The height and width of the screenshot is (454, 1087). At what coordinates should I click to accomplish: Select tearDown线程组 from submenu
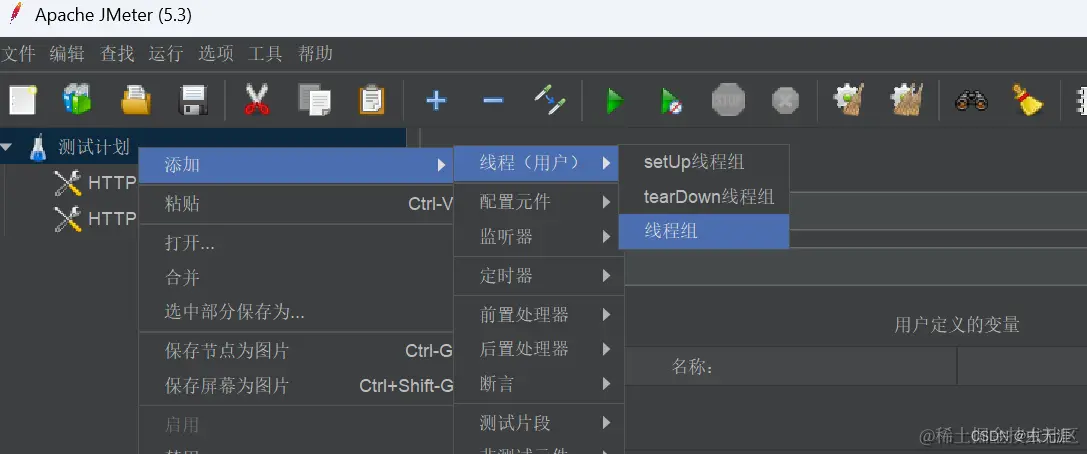click(704, 197)
